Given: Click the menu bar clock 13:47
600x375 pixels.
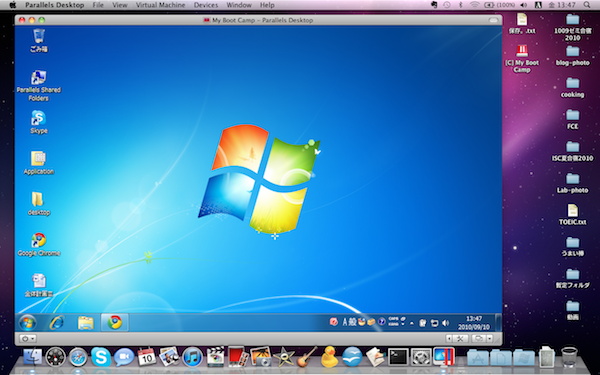Looking at the screenshot, I should point(562,5).
